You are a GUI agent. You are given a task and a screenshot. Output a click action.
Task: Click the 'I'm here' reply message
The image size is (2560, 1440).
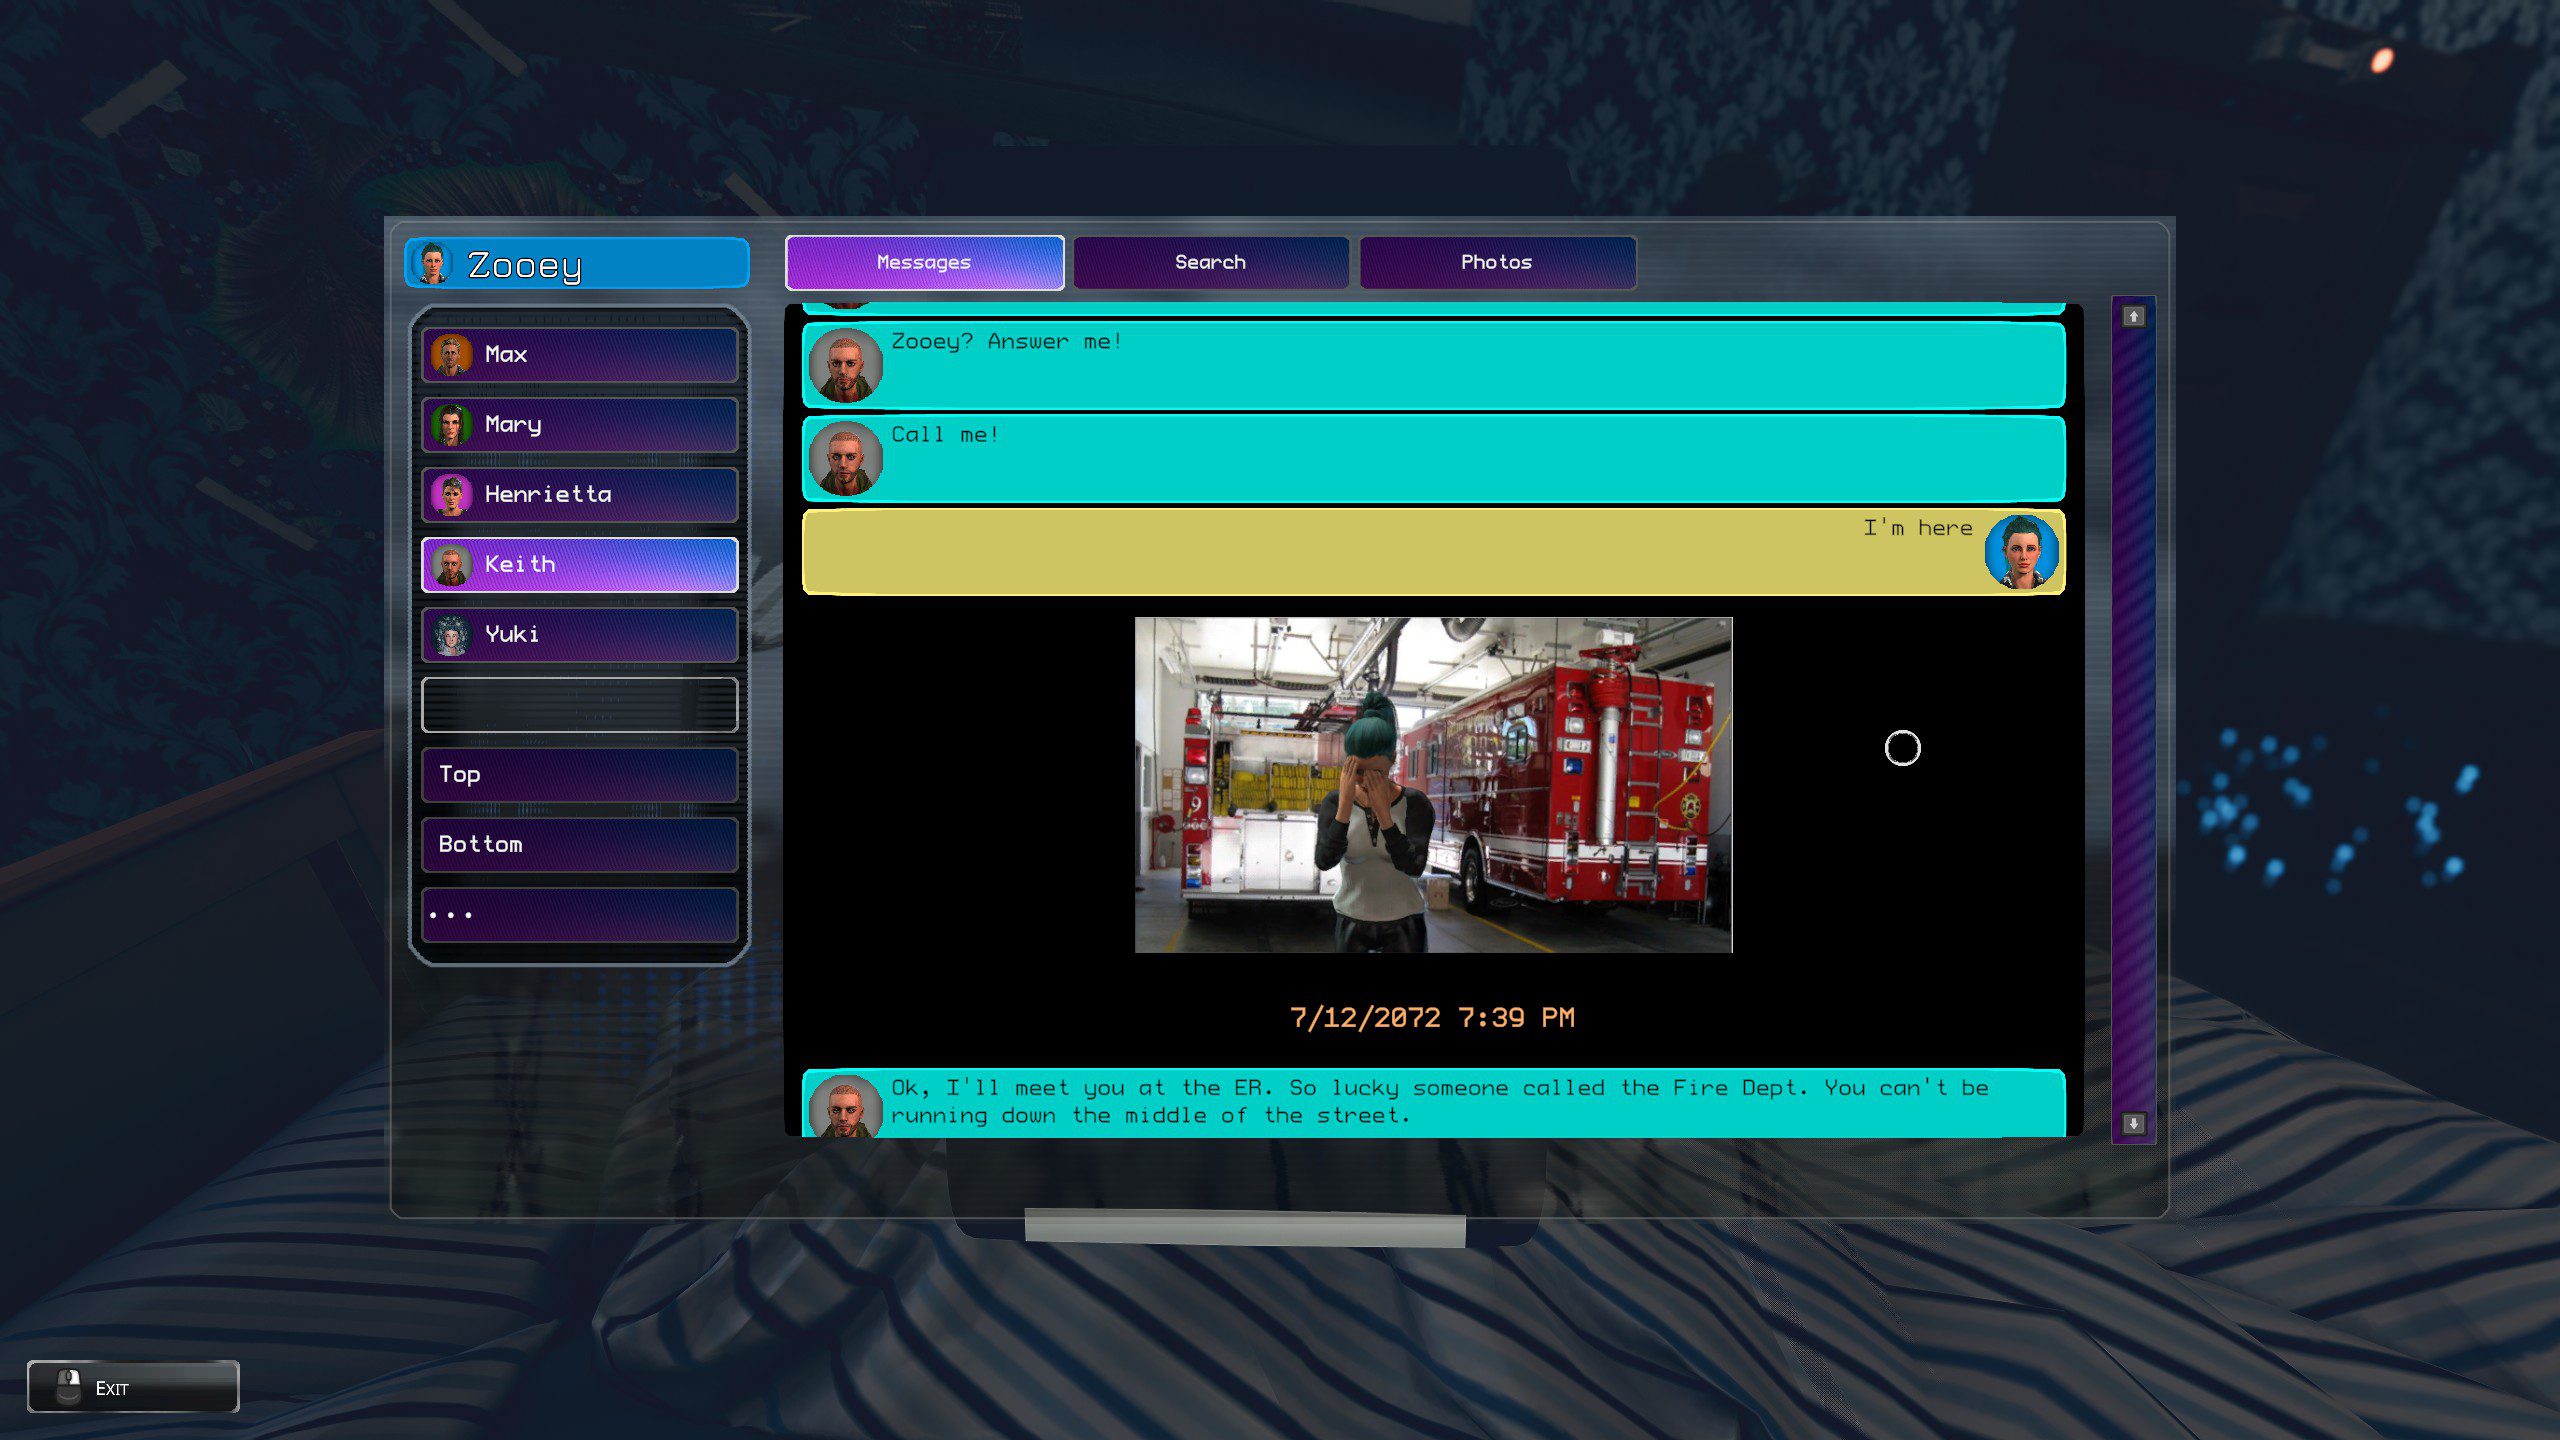(1433, 552)
